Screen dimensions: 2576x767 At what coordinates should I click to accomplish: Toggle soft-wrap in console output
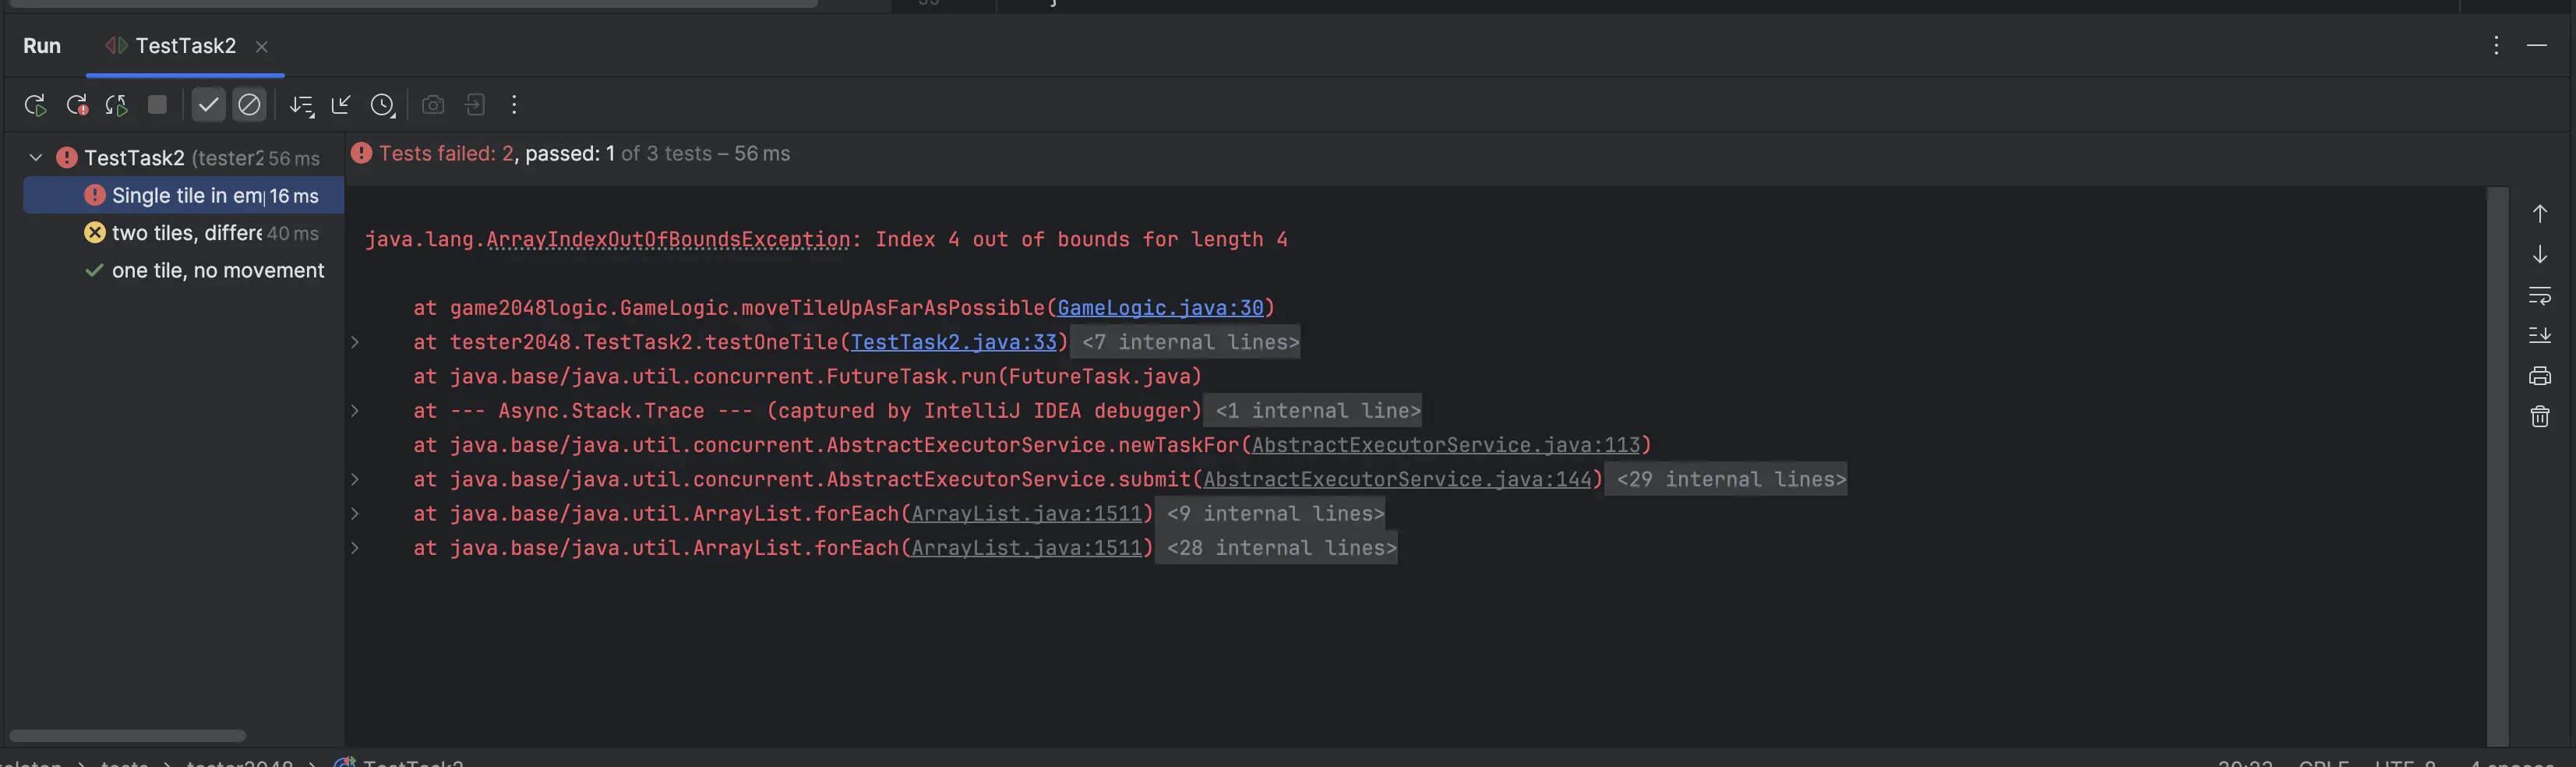click(2539, 295)
